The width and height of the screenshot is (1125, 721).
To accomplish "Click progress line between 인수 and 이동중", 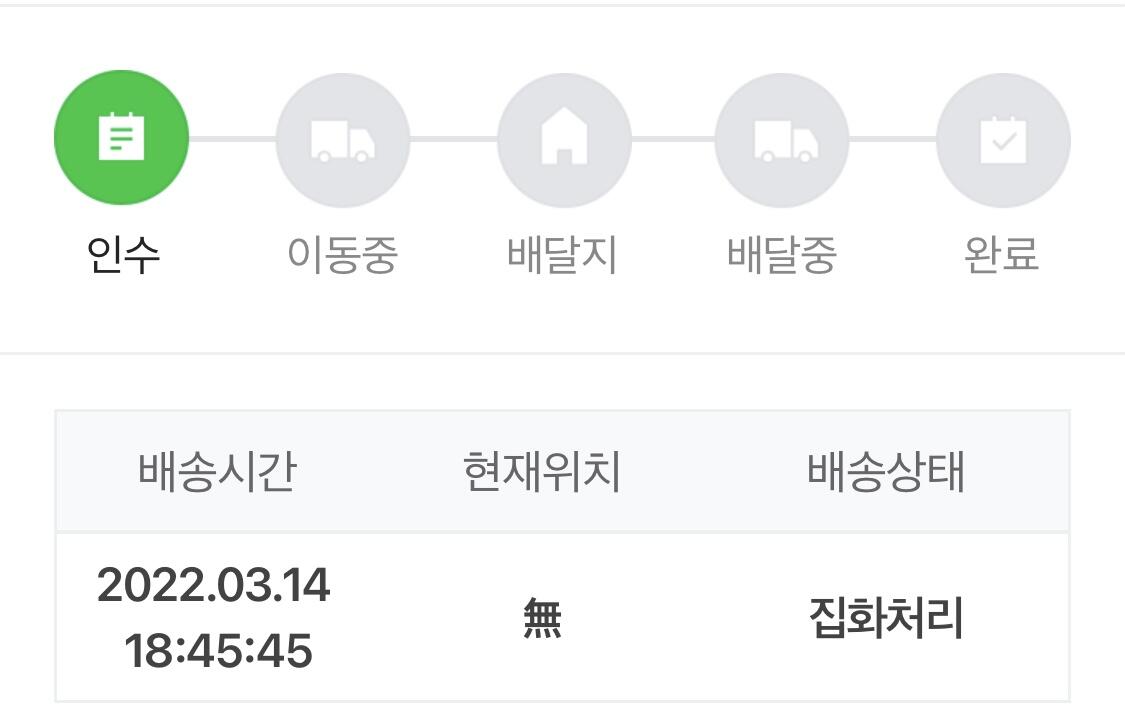I will click(x=232, y=139).
